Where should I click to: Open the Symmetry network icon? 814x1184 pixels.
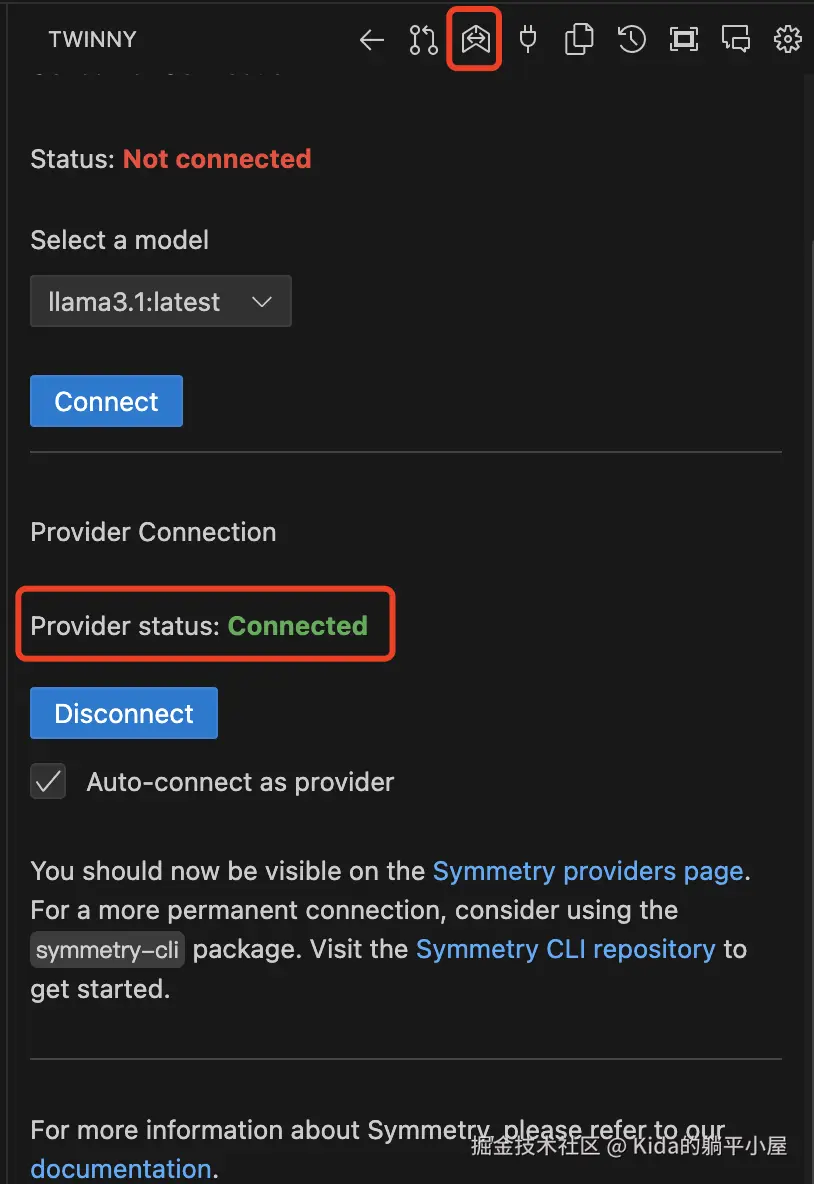click(x=475, y=40)
